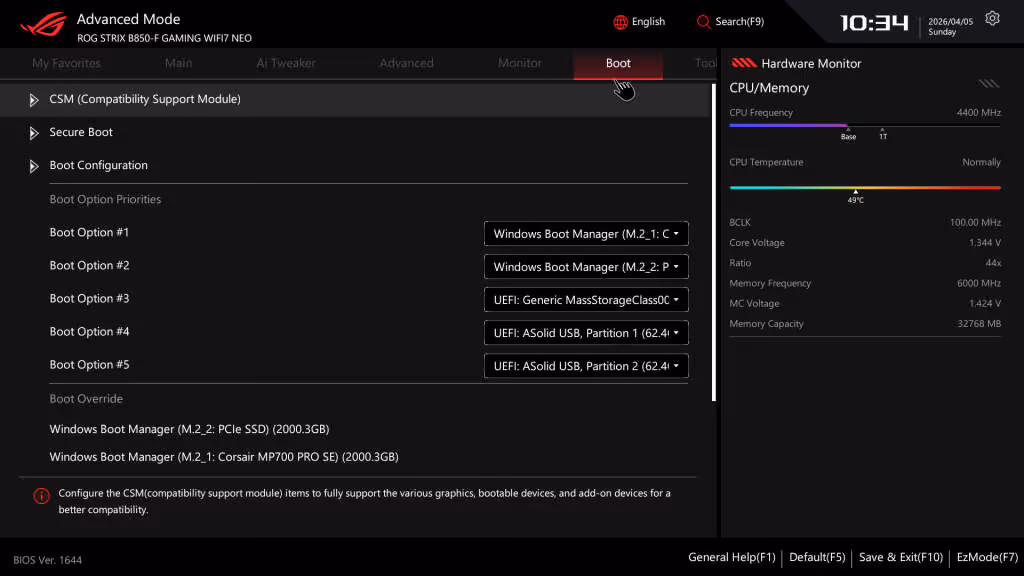Click the vertical scrollbar of the Boot list
The image size is (1024, 576).
[713, 240]
